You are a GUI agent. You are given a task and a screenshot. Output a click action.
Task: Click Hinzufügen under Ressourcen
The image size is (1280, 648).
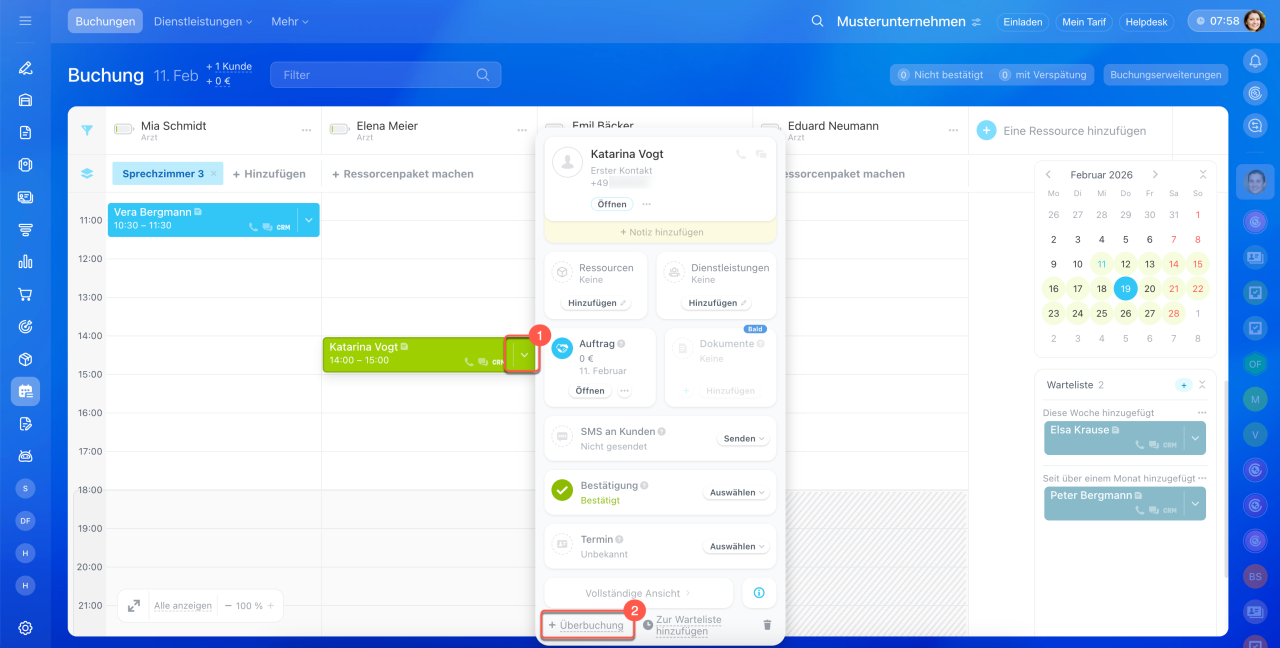tap(596, 303)
